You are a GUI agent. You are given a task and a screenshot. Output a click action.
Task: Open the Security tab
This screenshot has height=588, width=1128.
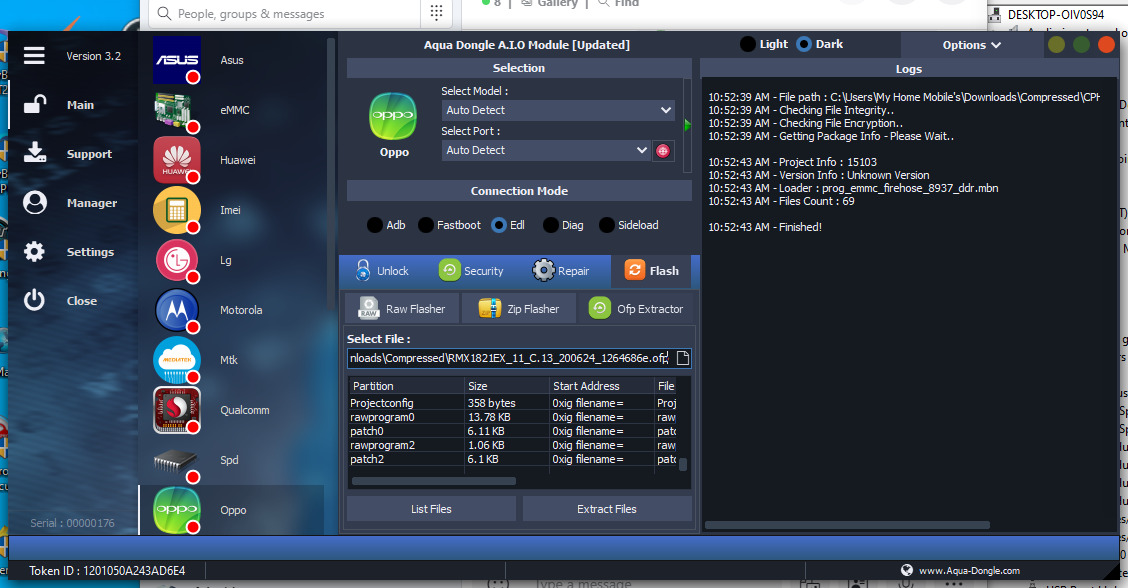[x=471, y=271]
